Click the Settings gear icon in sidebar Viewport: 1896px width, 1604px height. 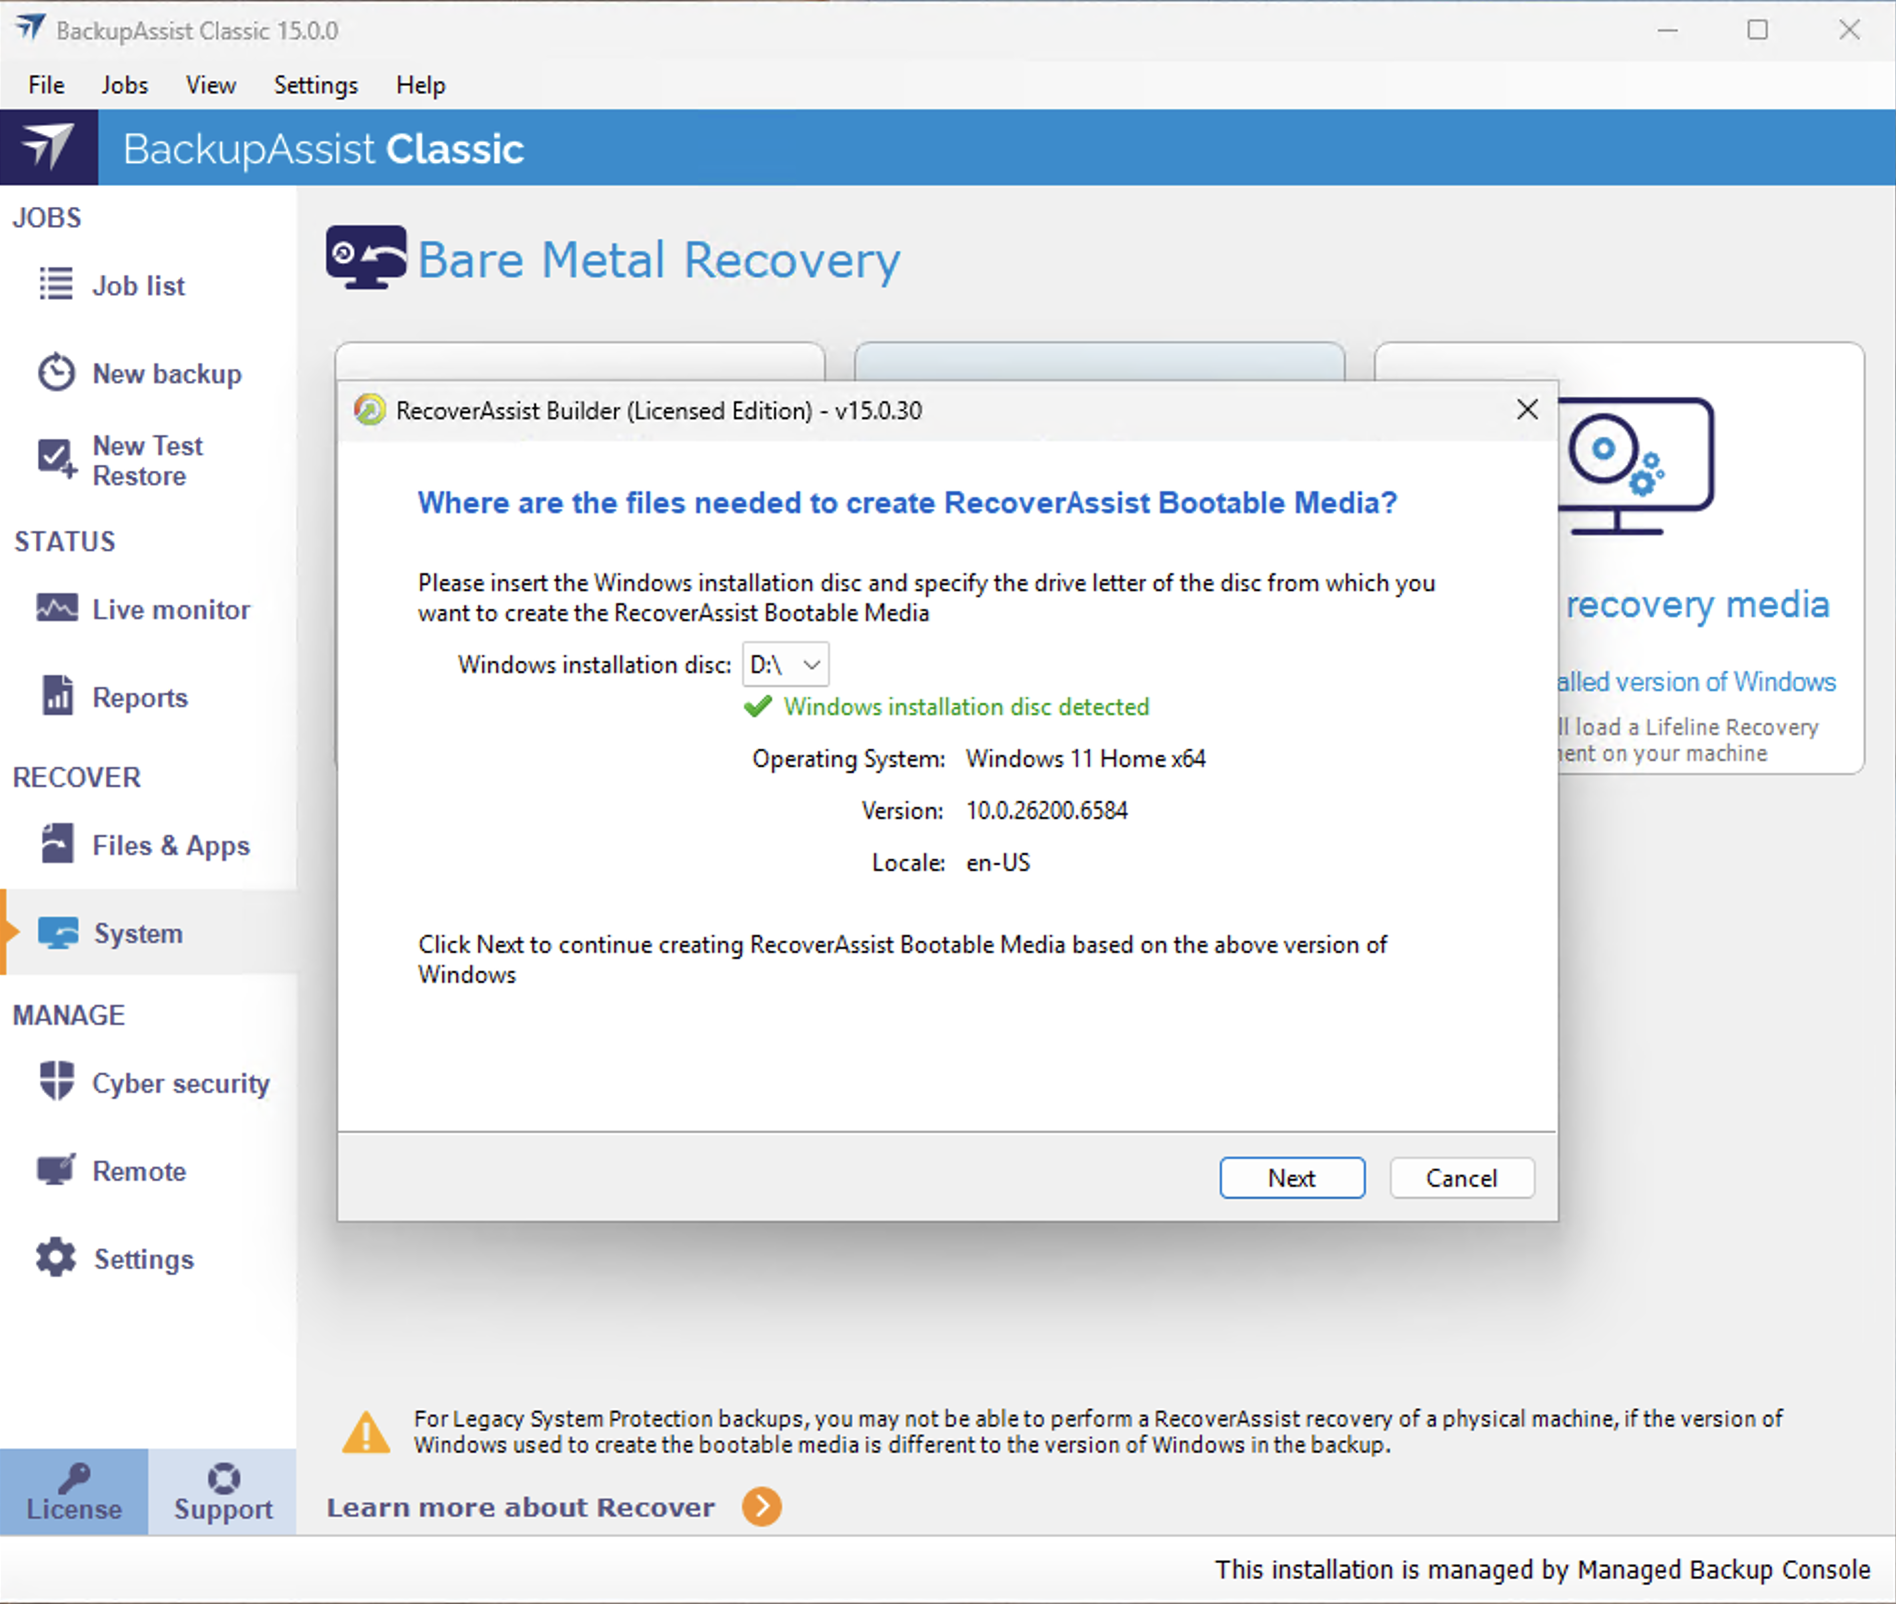tap(56, 1258)
